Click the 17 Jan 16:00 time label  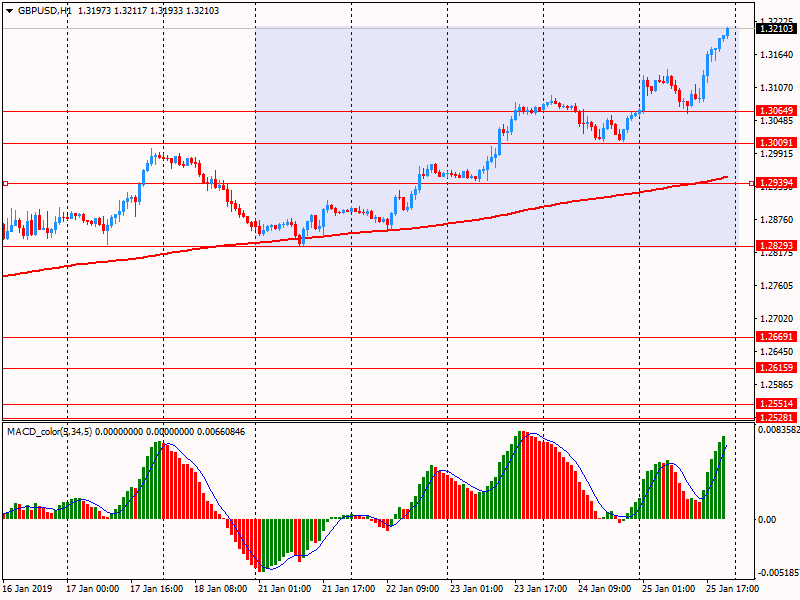point(157,588)
